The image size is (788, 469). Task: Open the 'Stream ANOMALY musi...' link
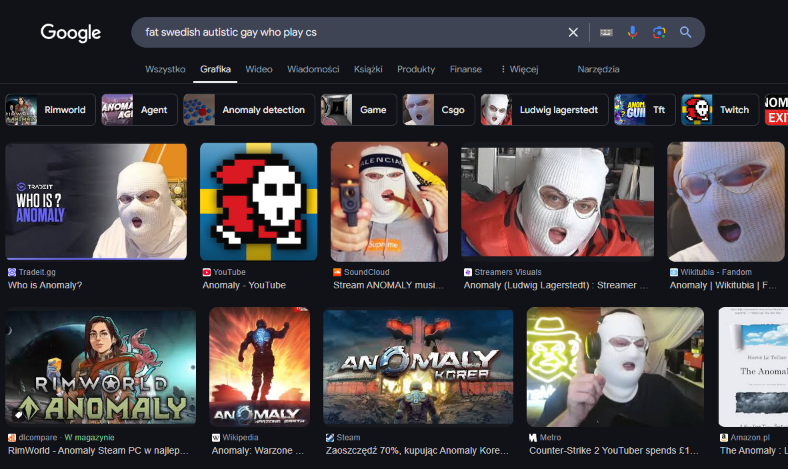[388, 285]
